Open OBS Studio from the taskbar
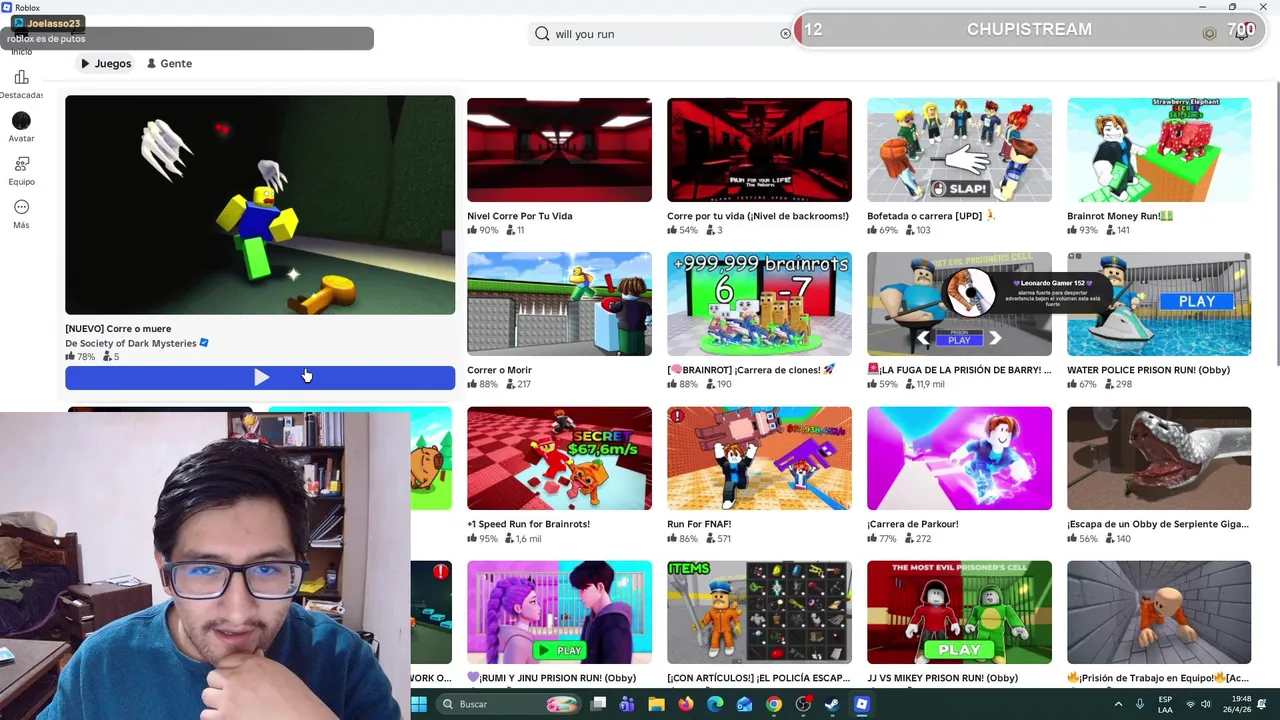 [803, 704]
